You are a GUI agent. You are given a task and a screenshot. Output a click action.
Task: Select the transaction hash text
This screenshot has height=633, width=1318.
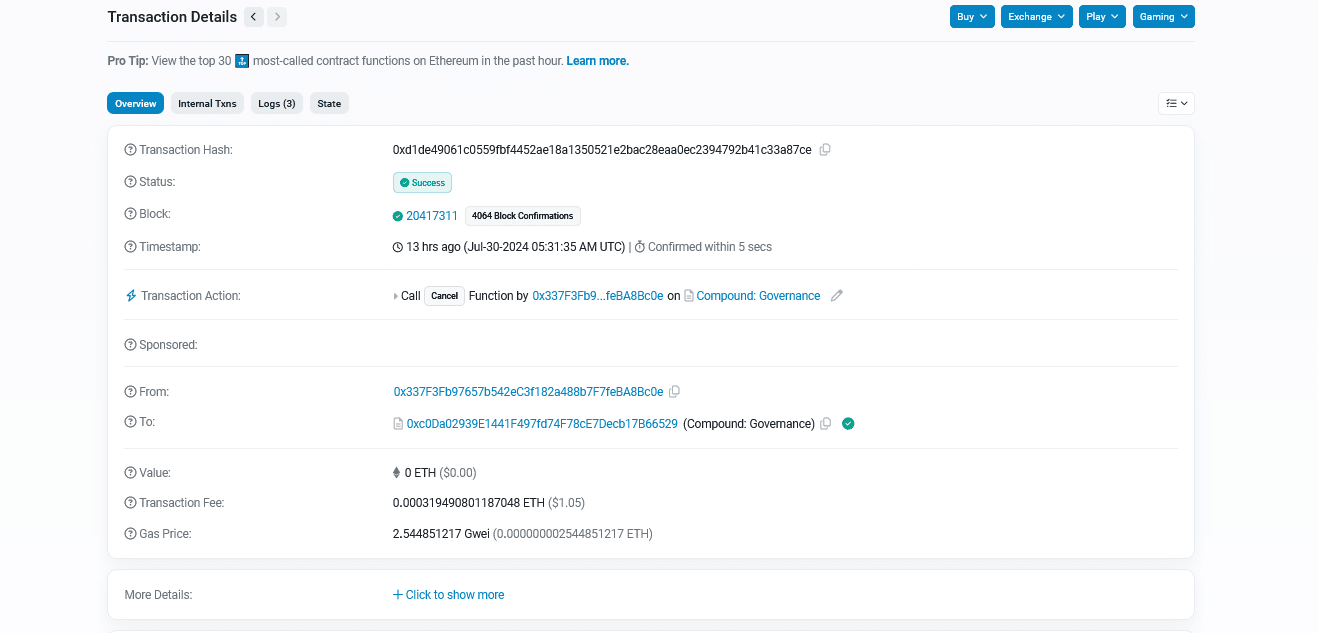(602, 150)
